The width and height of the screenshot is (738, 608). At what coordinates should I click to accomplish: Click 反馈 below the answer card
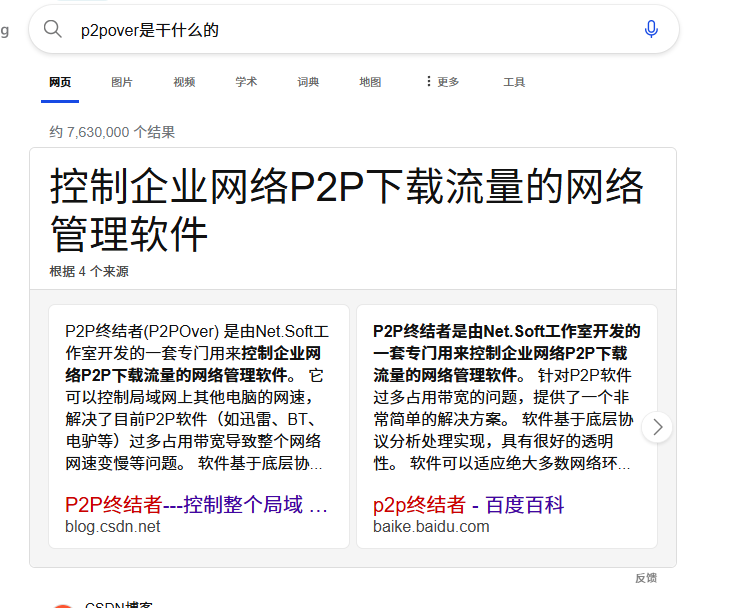pos(646,578)
